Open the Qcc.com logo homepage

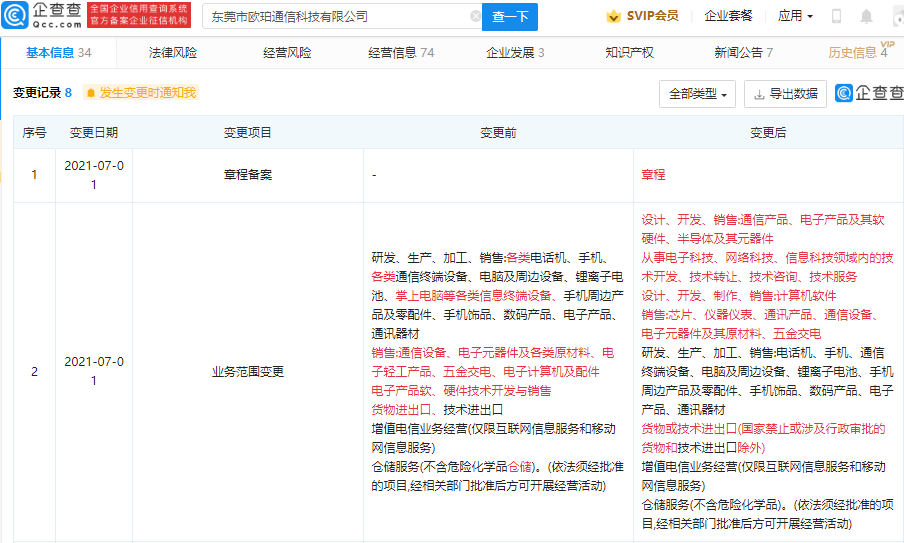point(42,16)
